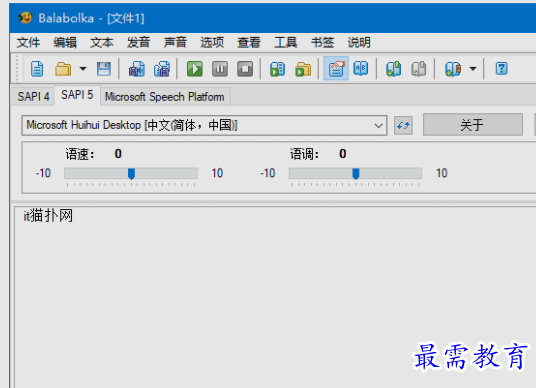
Task: Click the 语调 pitch slider thumb
Action: click(x=356, y=174)
